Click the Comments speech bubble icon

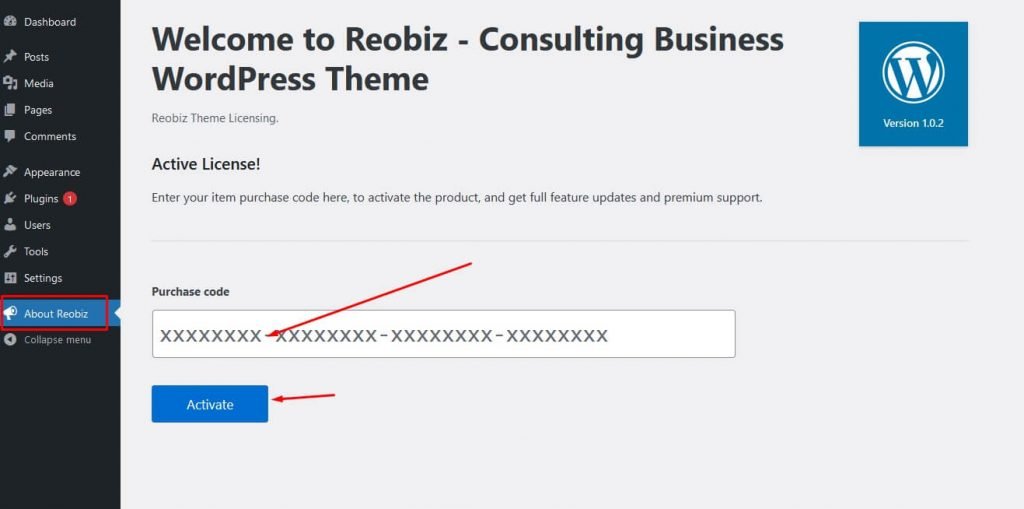pyautogui.click(x=9, y=136)
